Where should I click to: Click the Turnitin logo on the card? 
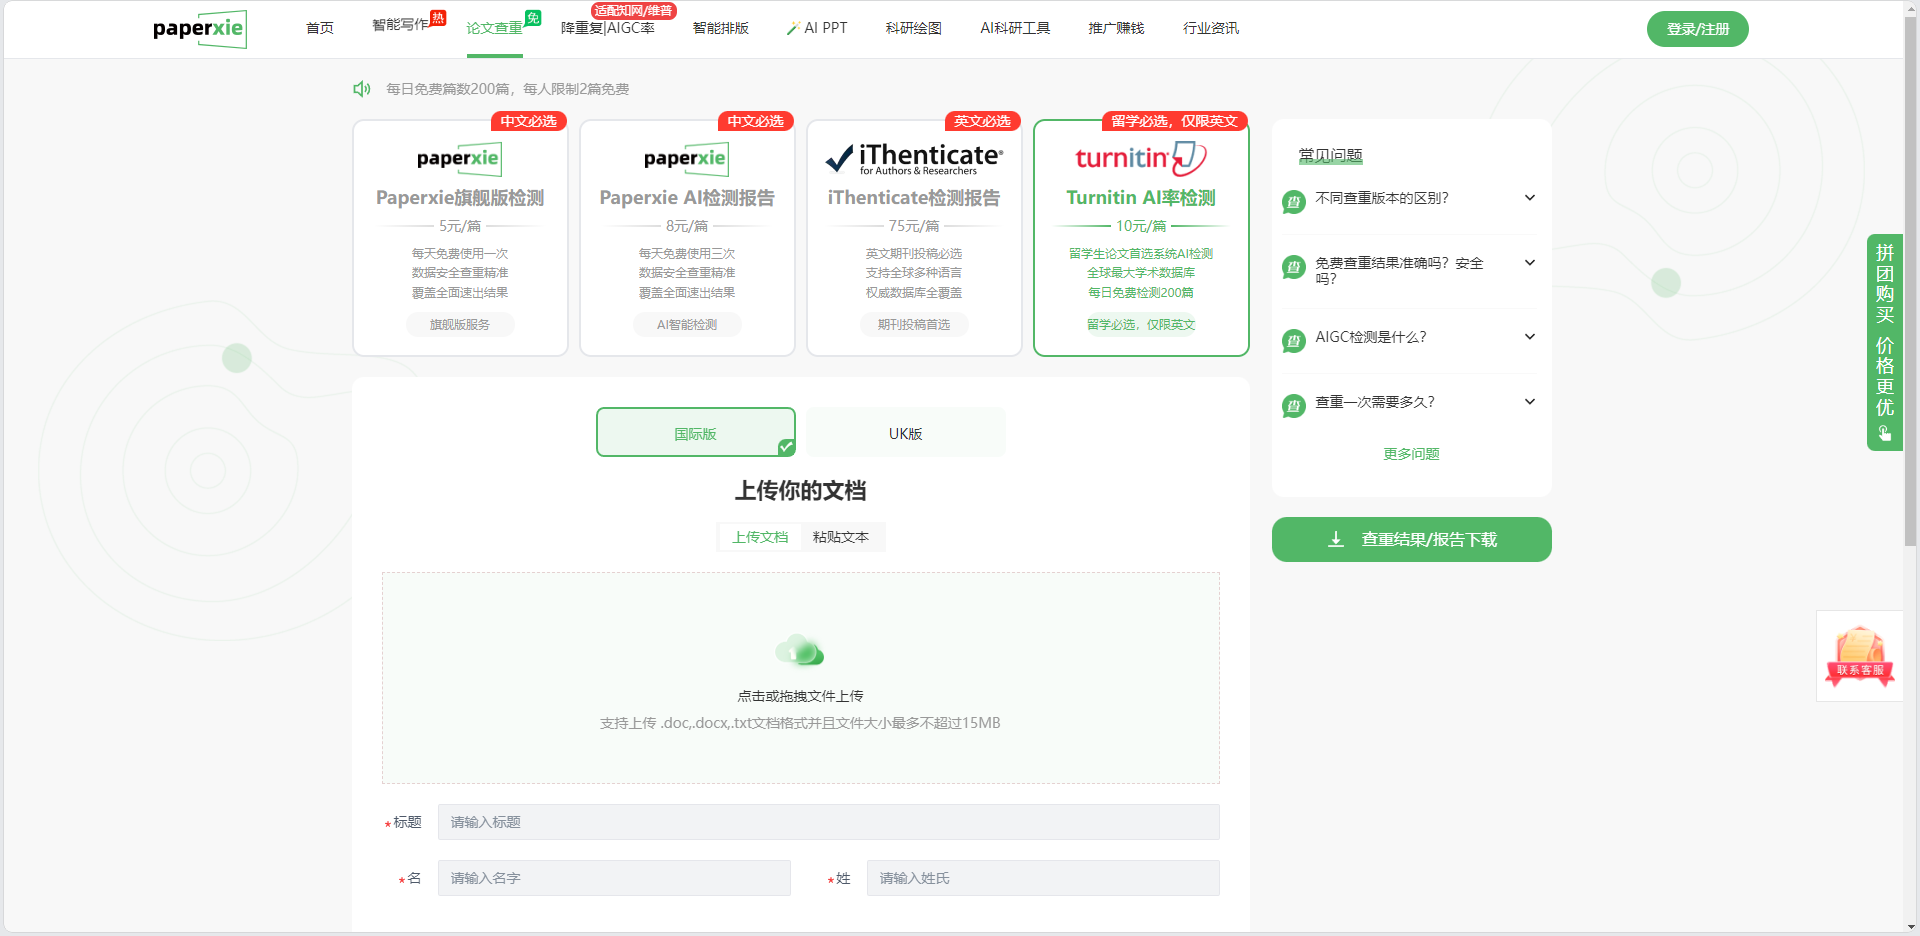1140,158
